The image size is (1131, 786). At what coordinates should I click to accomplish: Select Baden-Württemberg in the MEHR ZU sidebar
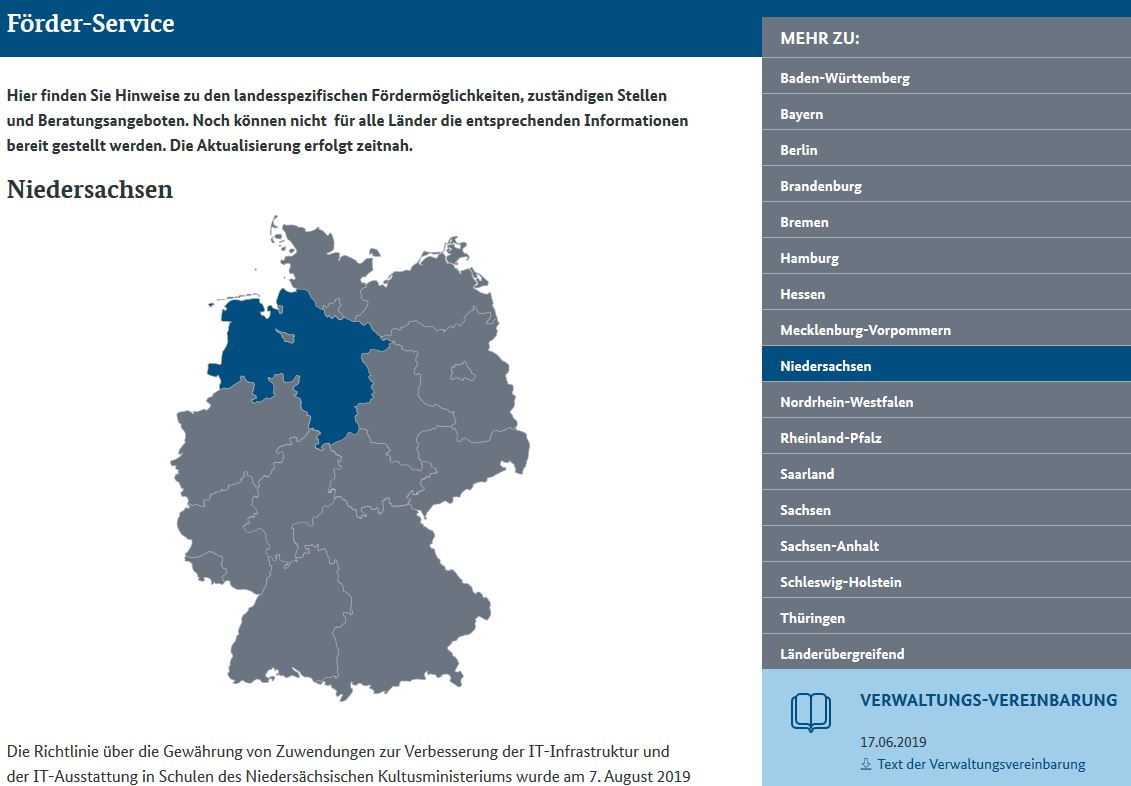coord(845,76)
